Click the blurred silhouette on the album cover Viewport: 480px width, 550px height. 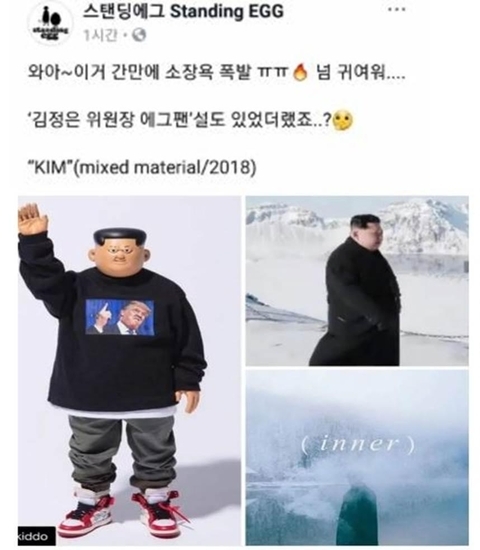[358, 512]
